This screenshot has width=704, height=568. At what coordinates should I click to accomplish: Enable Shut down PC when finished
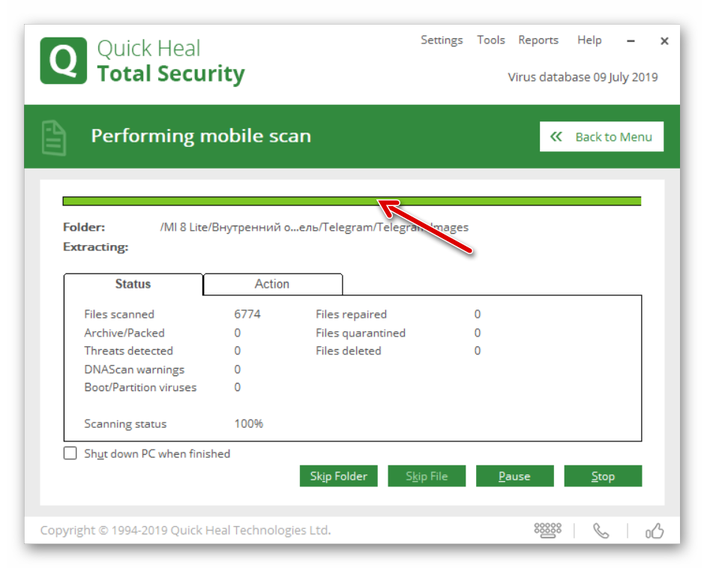(70, 453)
